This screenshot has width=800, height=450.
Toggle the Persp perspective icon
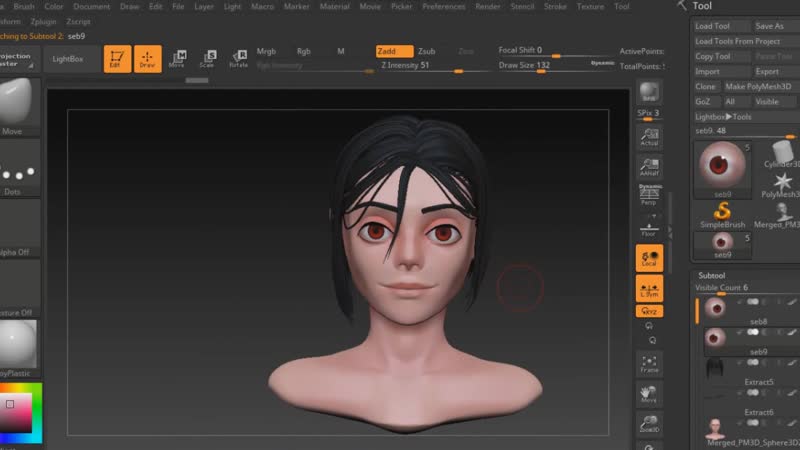[x=649, y=195]
